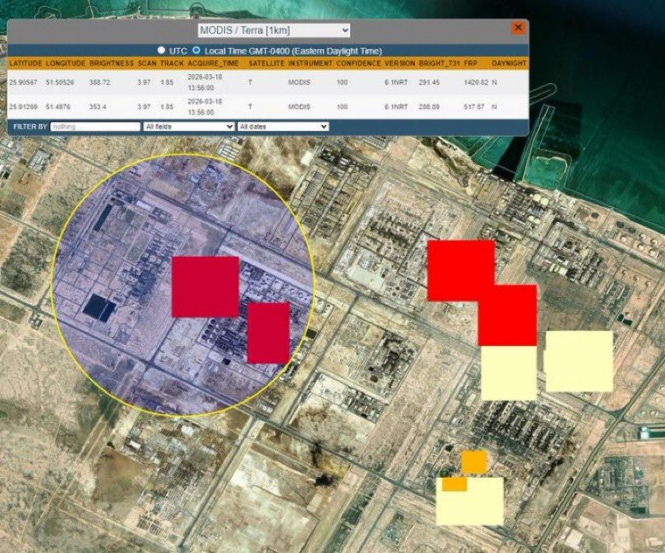Click smaller red fire pixel inside yellow circle
This screenshot has width=665, height=553.
click(268, 333)
